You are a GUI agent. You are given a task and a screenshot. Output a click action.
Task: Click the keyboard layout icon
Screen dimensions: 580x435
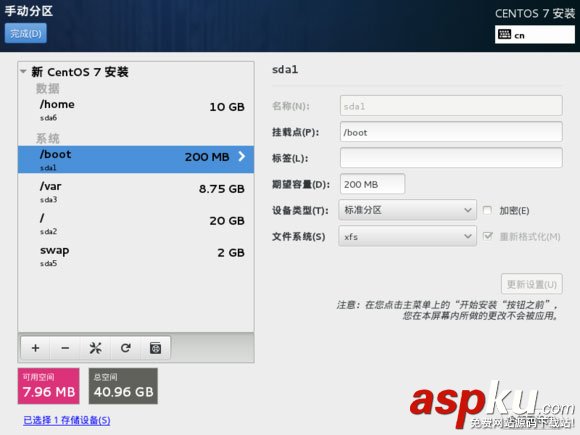(x=504, y=35)
